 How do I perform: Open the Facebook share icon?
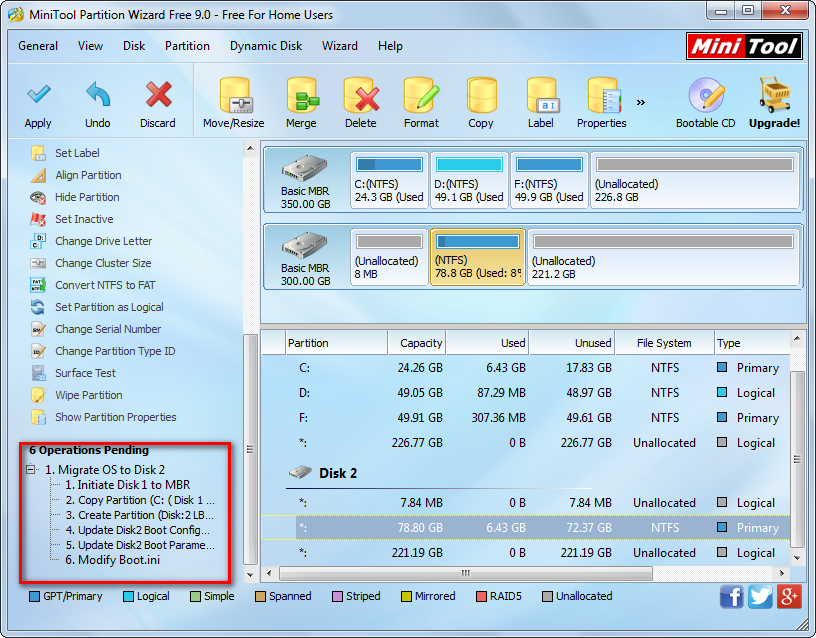(732, 596)
